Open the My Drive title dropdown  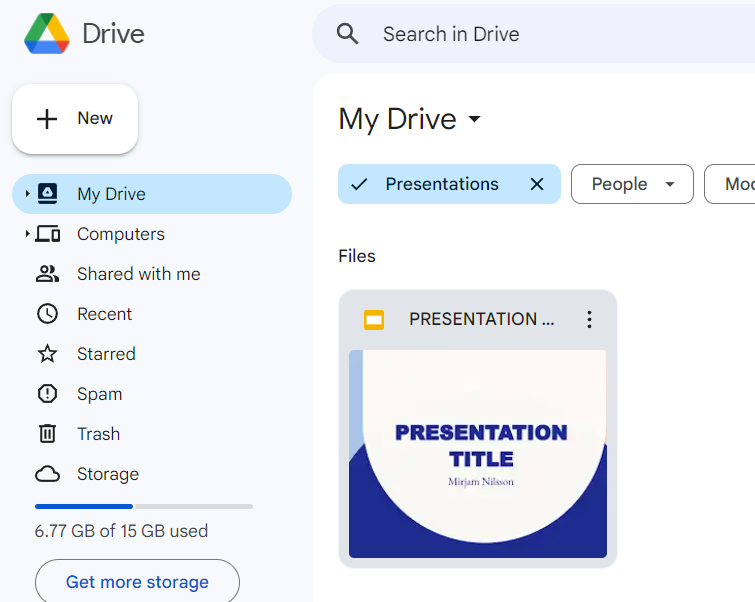[475, 120]
